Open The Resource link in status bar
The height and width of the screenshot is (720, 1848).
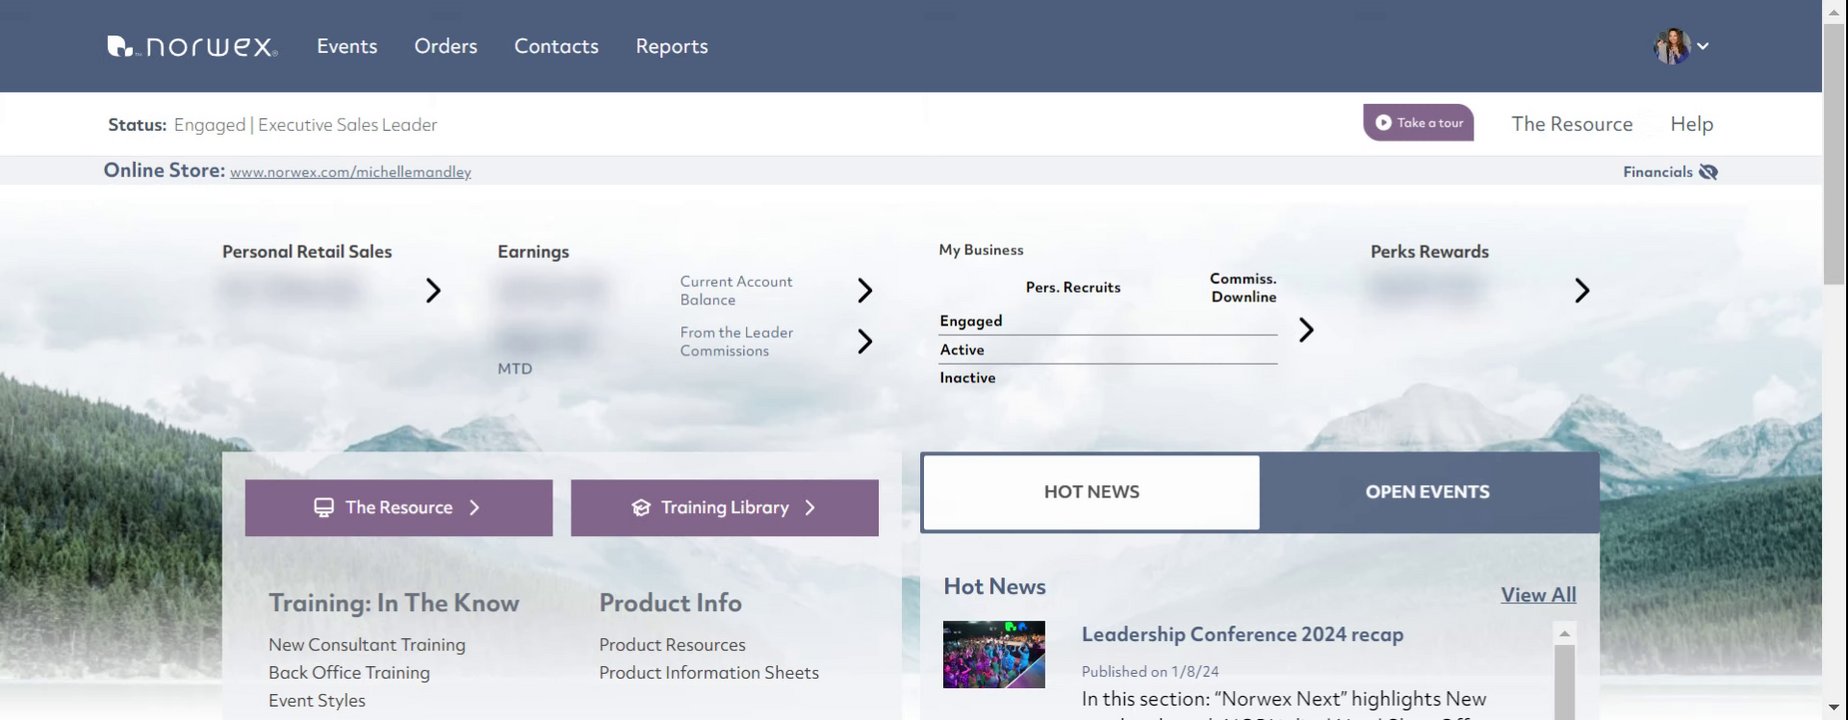1572,124
